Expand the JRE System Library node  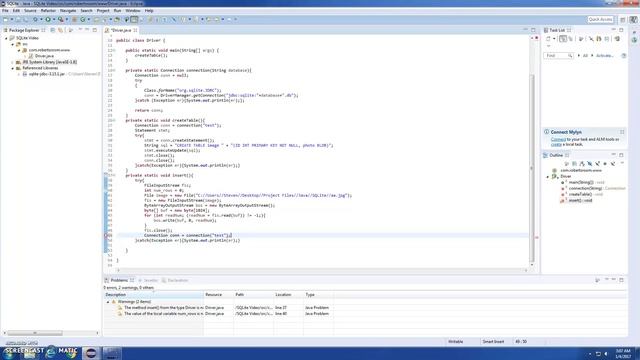click(12, 62)
